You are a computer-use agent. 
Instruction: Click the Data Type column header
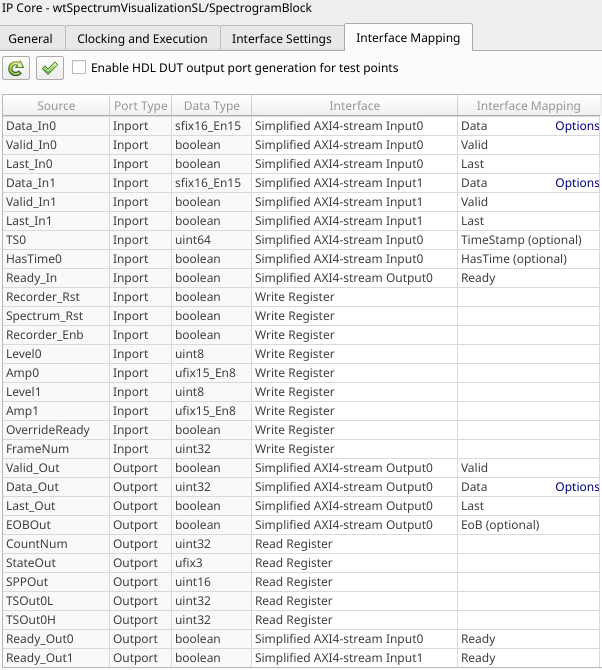tap(211, 106)
